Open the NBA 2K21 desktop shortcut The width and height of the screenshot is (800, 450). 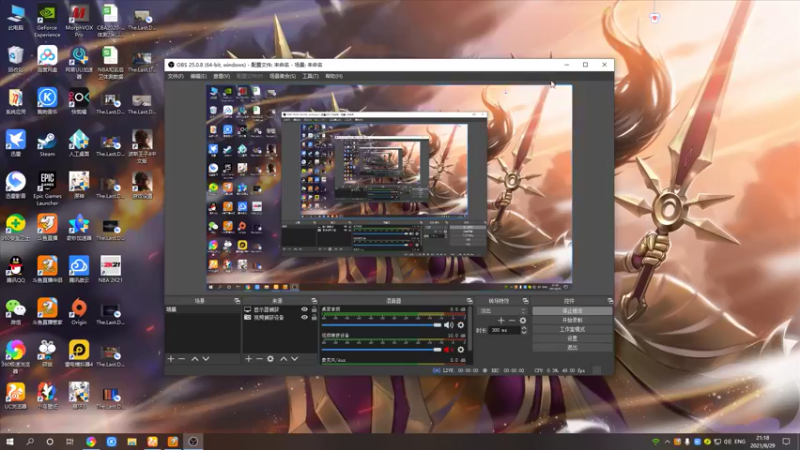click(x=110, y=269)
